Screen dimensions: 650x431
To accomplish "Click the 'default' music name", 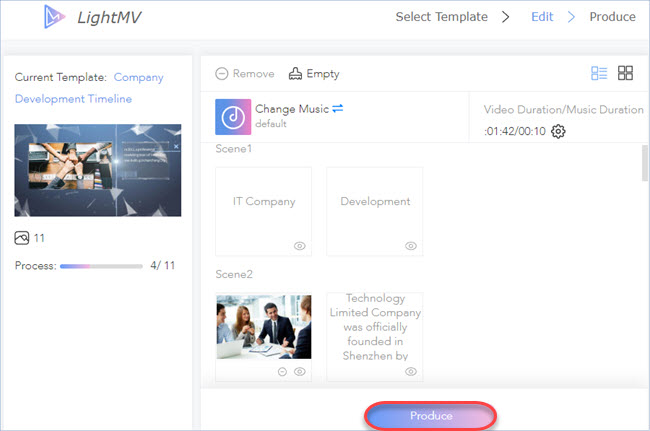I will point(271,123).
